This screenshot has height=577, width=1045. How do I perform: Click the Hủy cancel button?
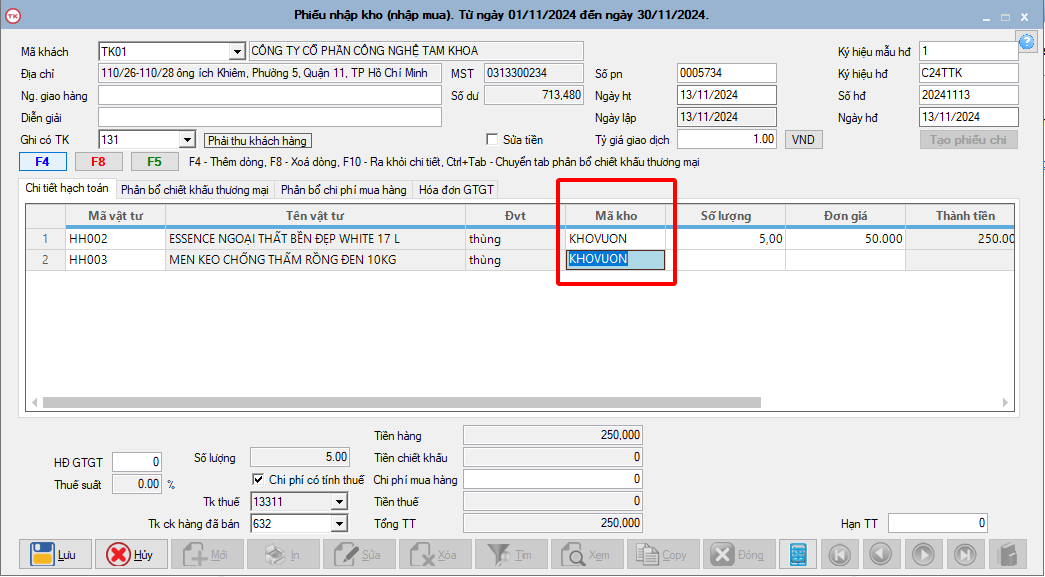[132, 554]
